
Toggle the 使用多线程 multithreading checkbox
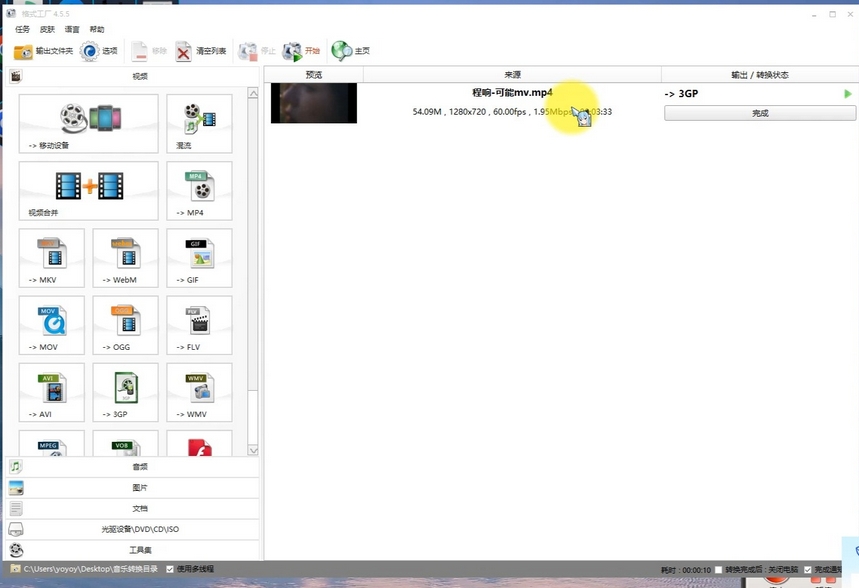point(170,569)
